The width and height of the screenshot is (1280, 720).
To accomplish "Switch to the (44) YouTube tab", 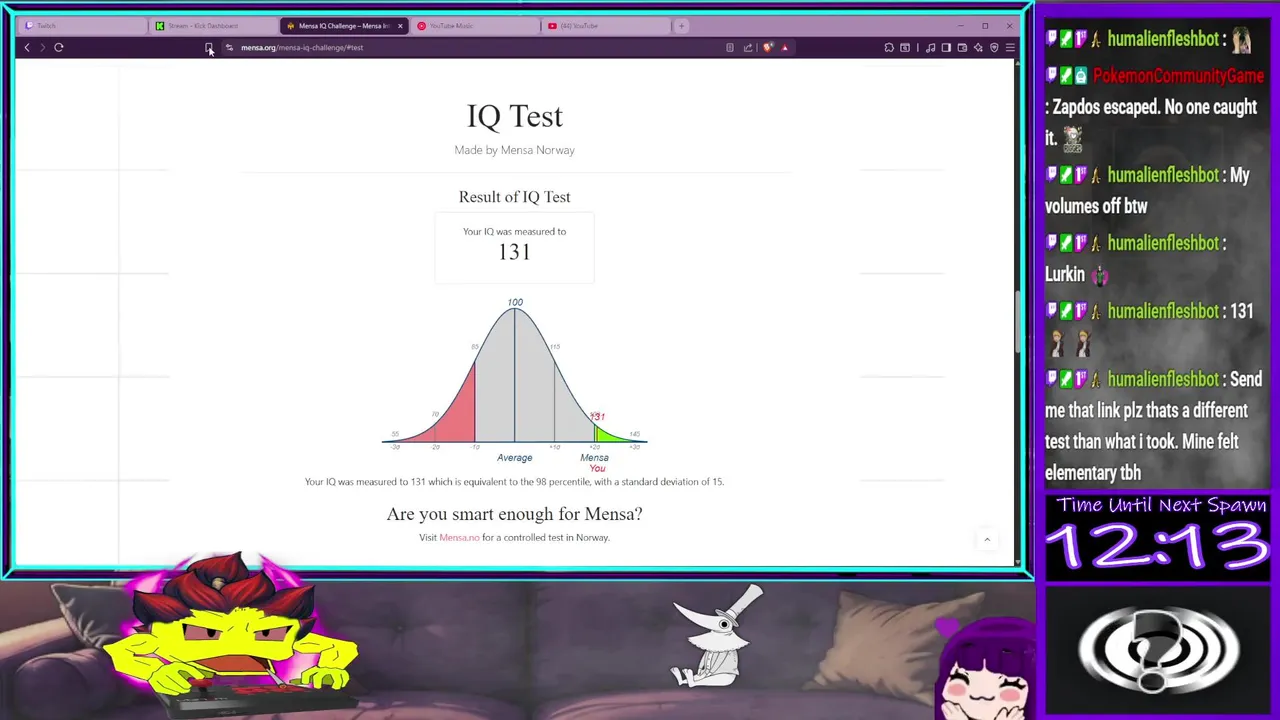I will (604, 26).
